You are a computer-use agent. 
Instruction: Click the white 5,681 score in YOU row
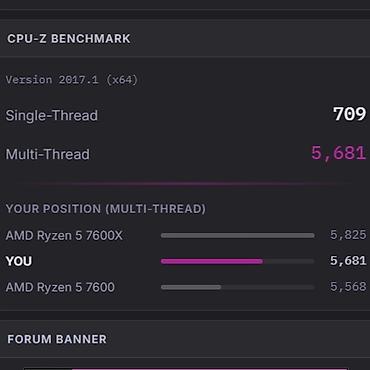pos(348,261)
